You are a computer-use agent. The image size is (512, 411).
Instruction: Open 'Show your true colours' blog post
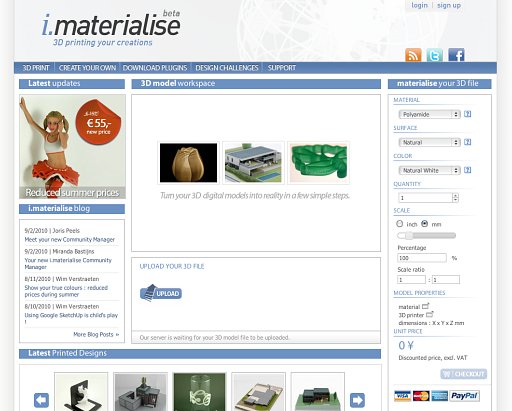click(x=66, y=291)
